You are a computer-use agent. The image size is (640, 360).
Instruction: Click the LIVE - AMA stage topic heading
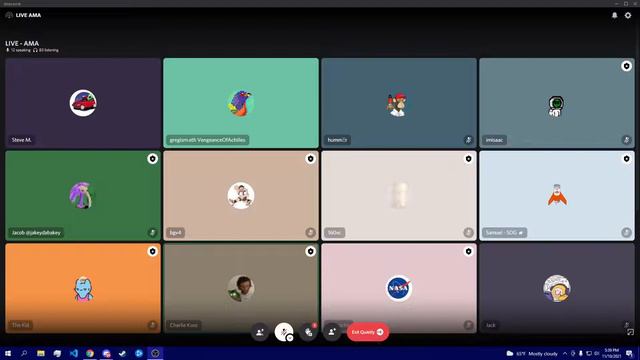[22, 43]
